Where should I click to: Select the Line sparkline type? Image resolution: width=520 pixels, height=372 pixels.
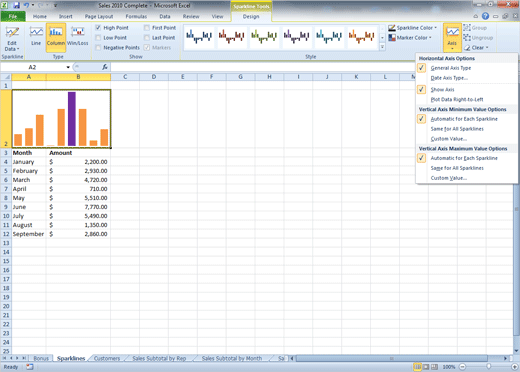(36, 37)
